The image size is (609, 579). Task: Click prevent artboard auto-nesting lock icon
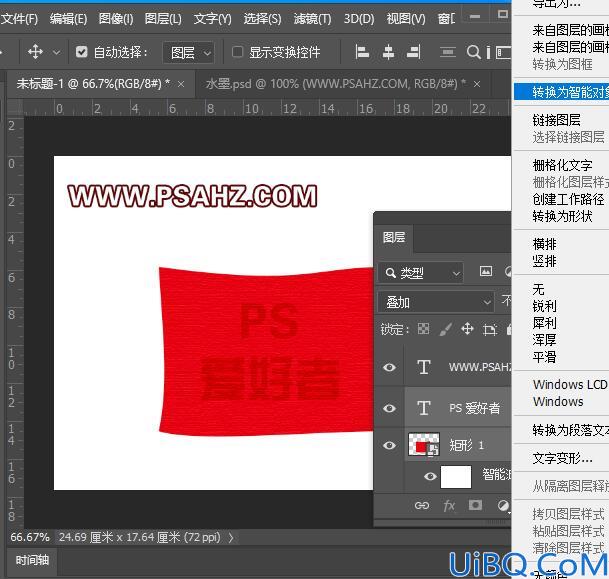tap(489, 330)
